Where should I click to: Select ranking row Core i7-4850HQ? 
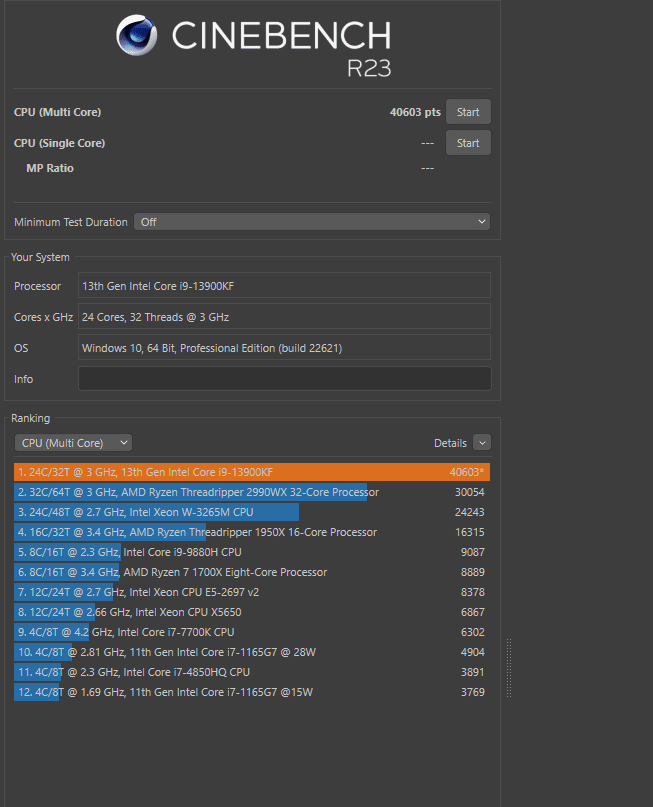click(x=252, y=672)
